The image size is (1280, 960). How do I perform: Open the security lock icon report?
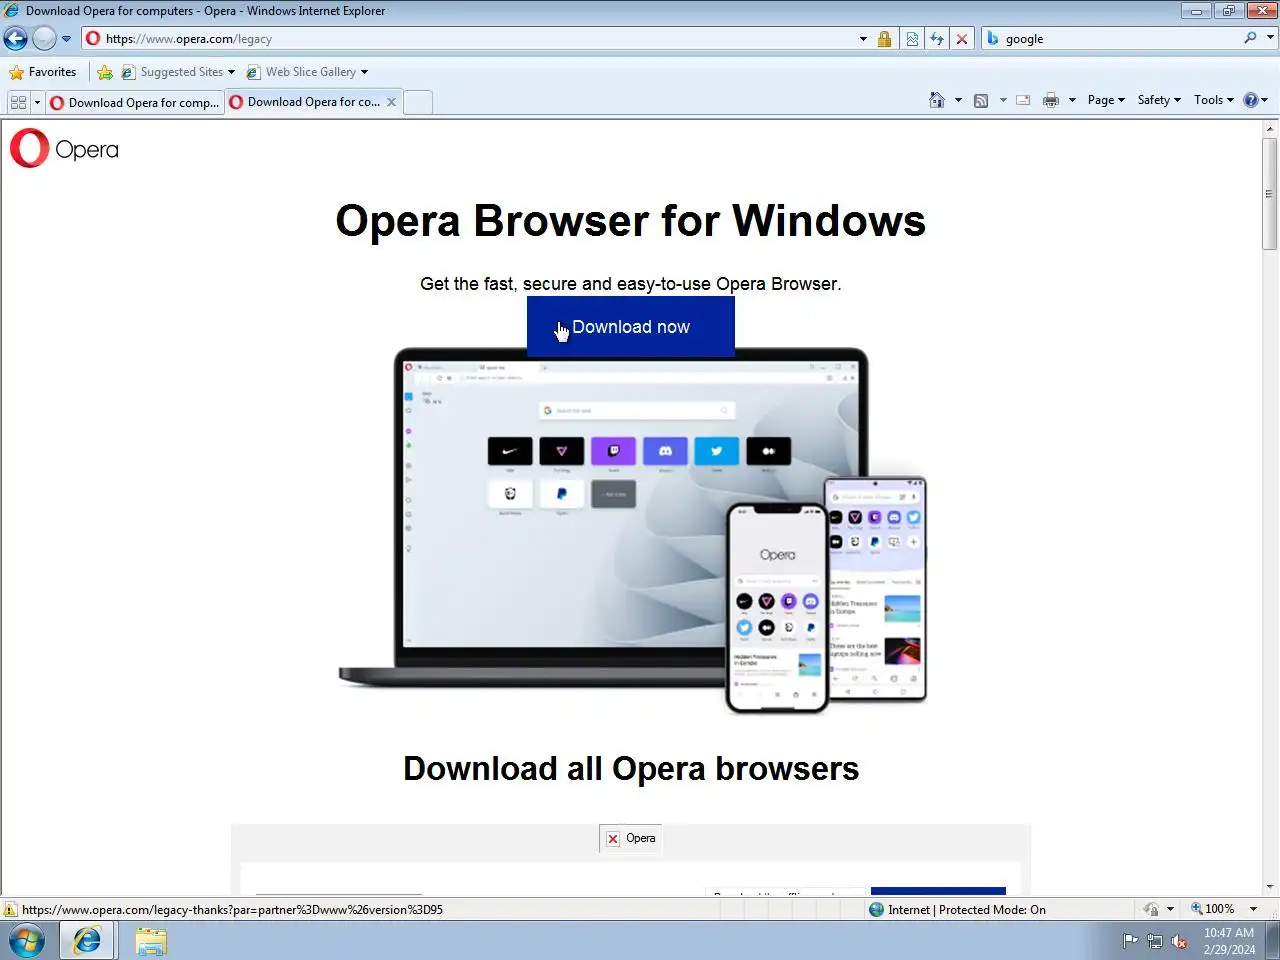tap(884, 39)
